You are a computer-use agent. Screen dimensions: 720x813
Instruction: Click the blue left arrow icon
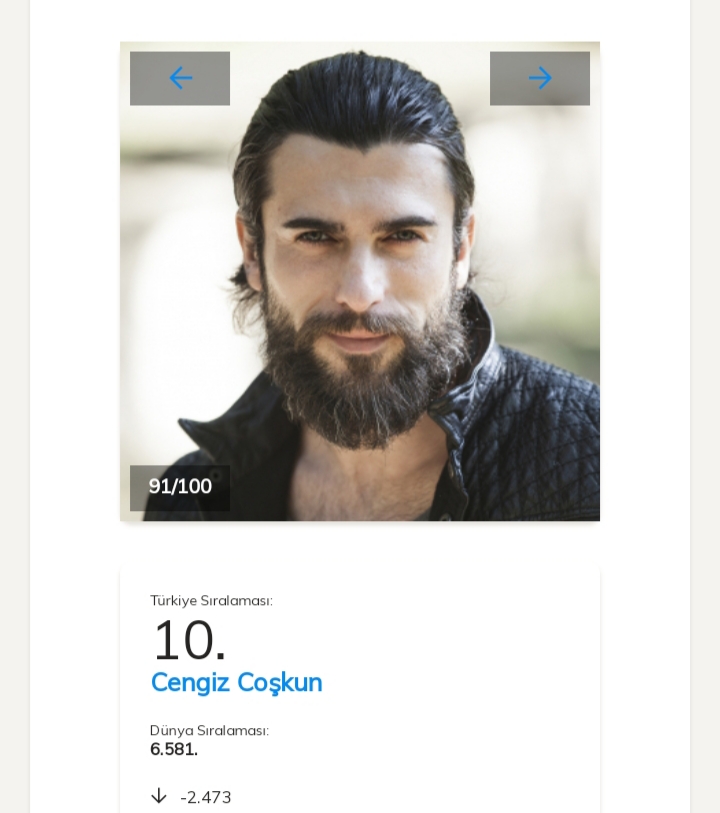click(x=180, y=78)
